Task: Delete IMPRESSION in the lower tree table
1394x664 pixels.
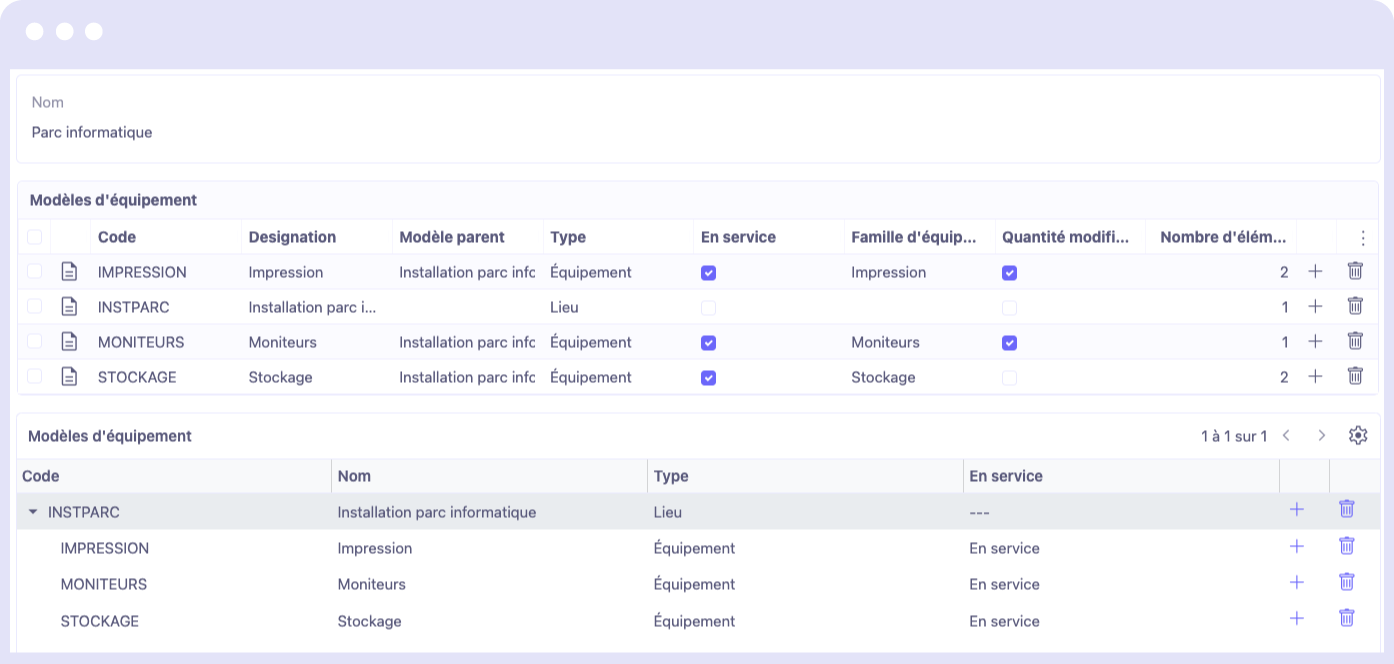Action: (1346, 547)
